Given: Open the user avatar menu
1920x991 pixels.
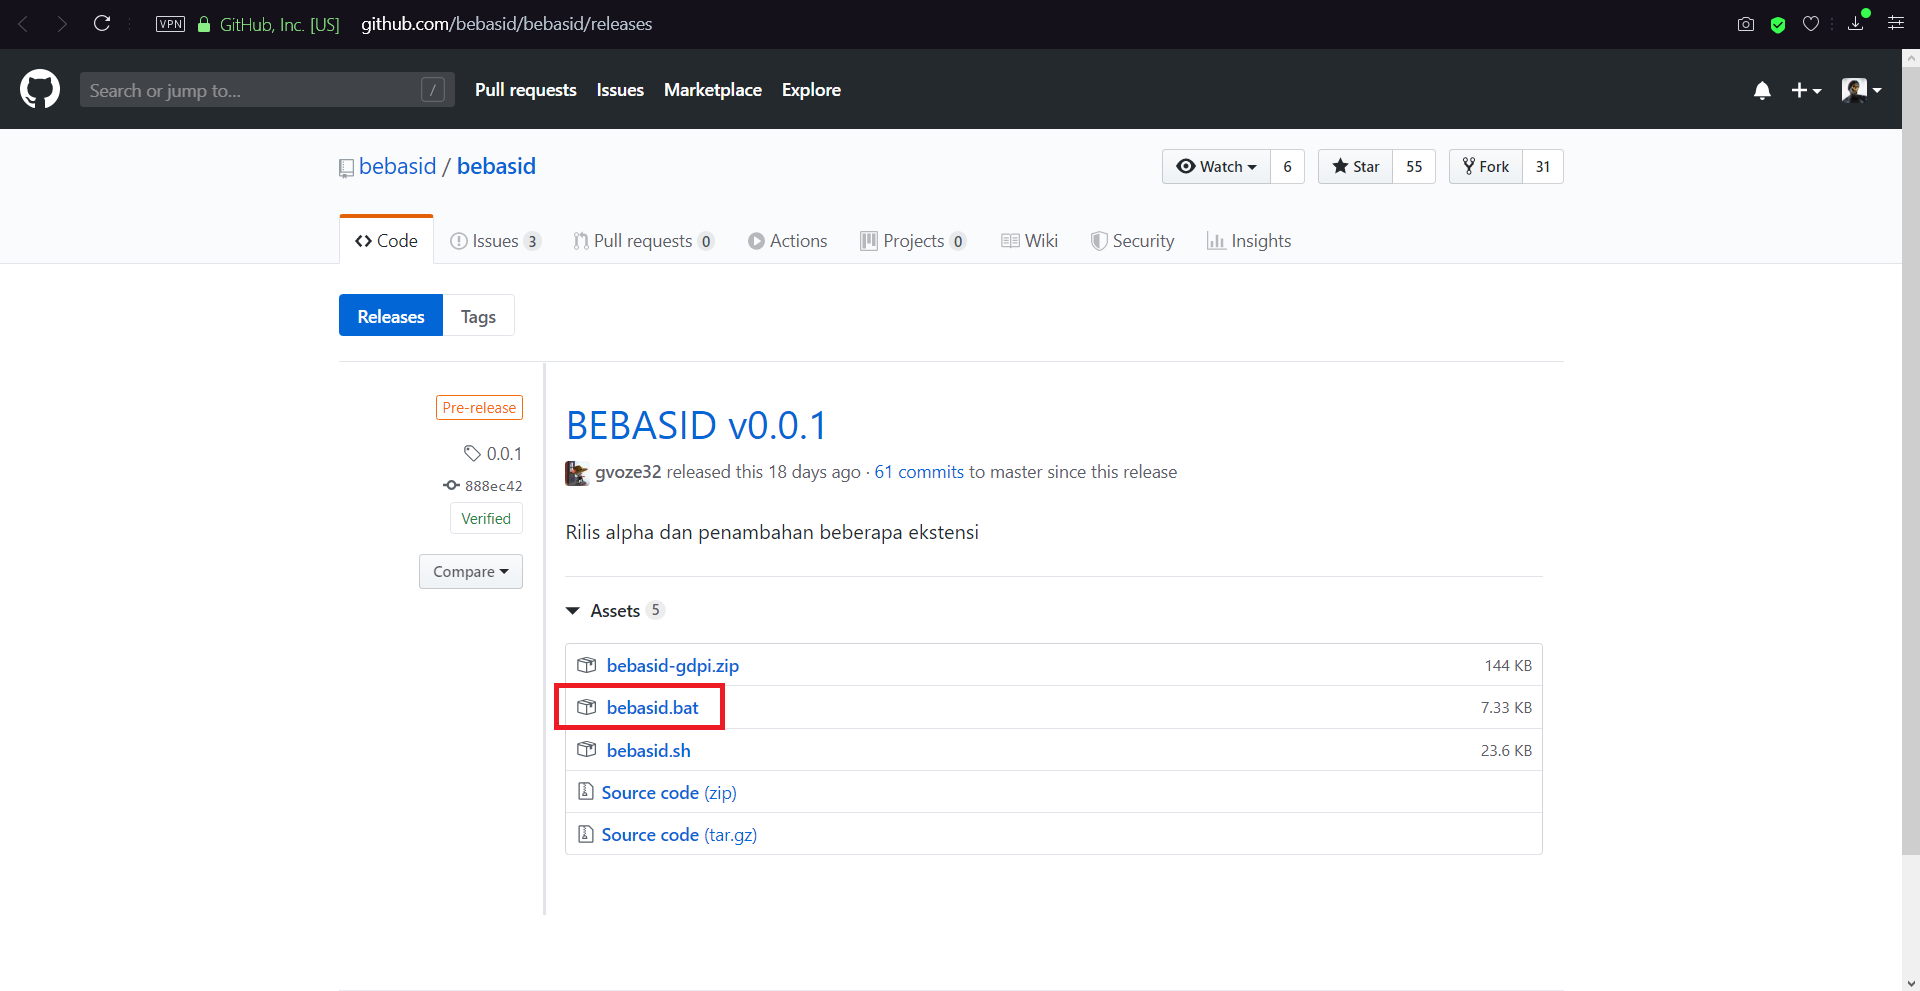Looking at the screenshot, I should point(1862,90).
